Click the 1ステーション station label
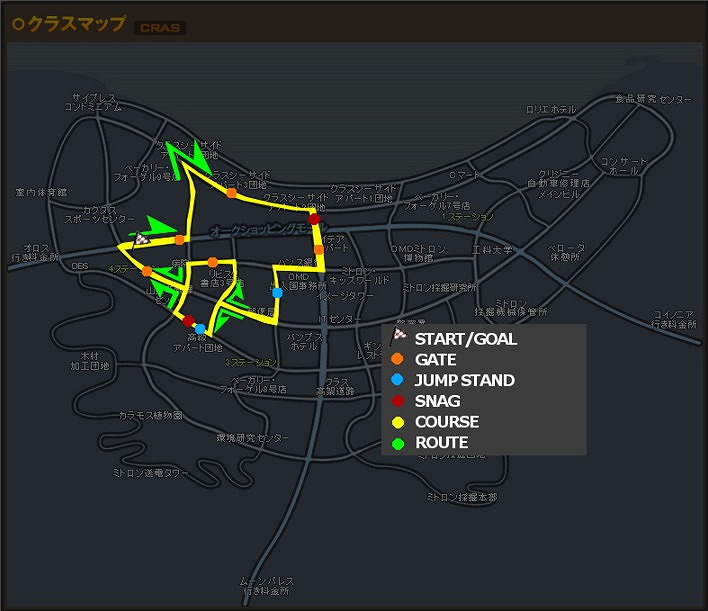The width and height of the screenshot is (708, 611). pos(468,217)
